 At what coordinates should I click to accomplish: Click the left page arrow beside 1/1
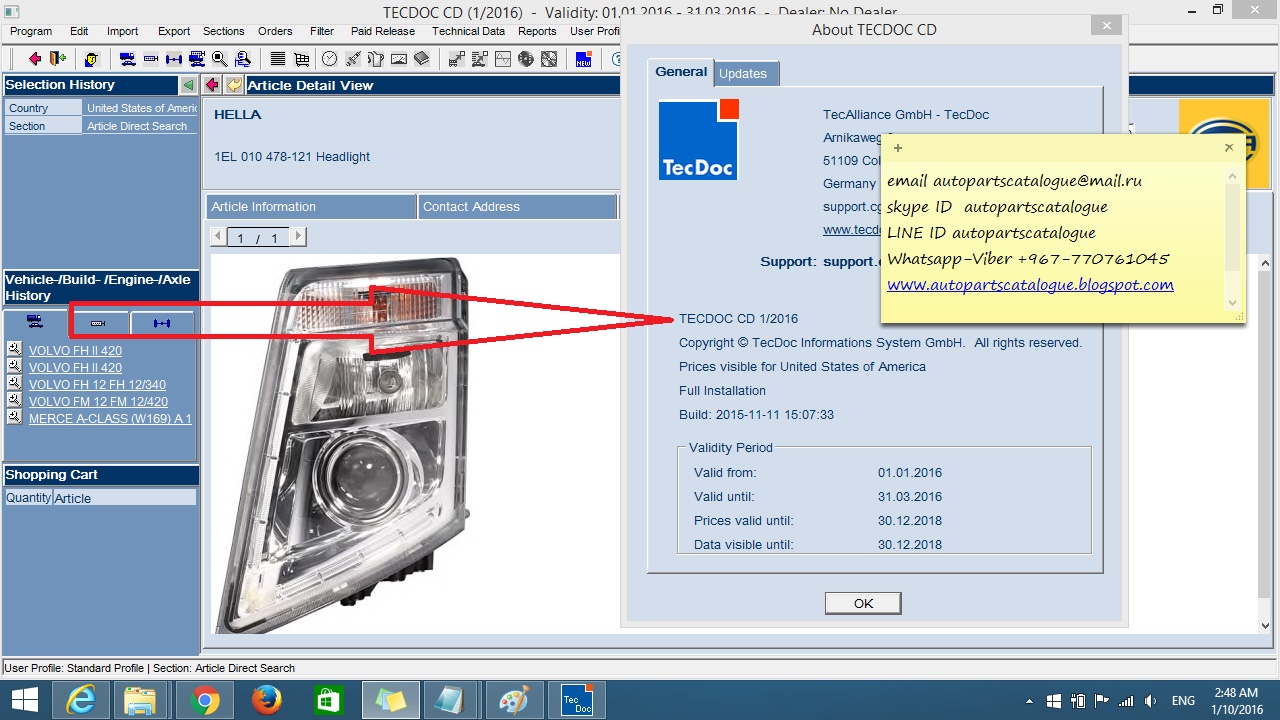[218, 237]
